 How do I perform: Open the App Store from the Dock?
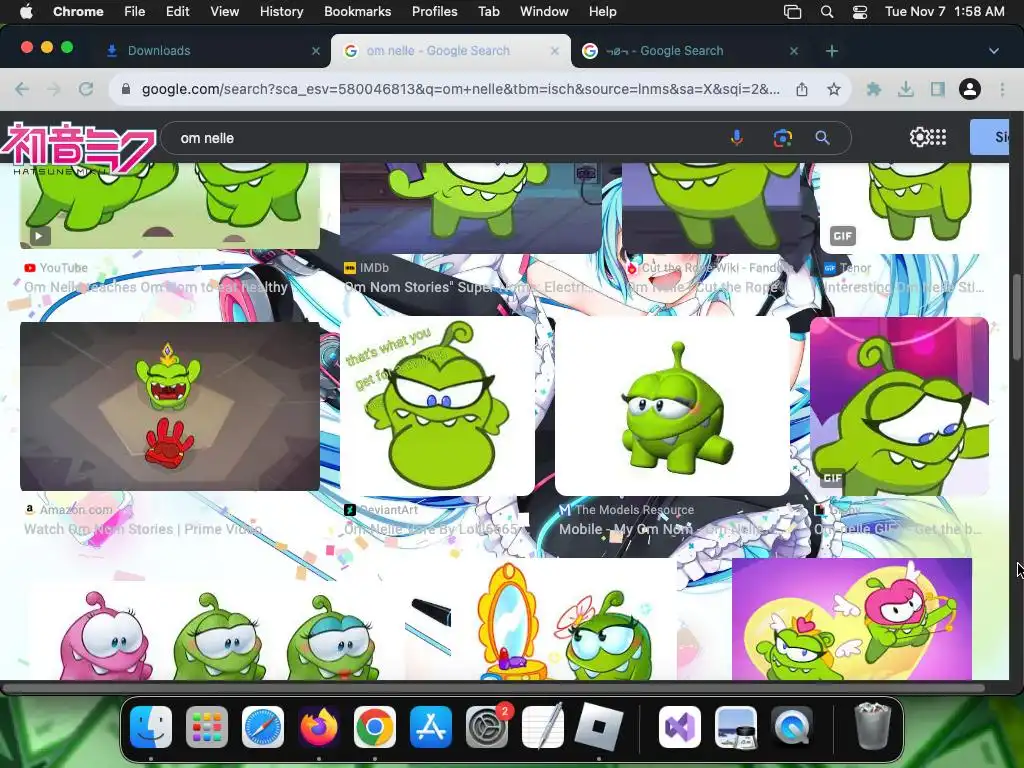(431, 727)
